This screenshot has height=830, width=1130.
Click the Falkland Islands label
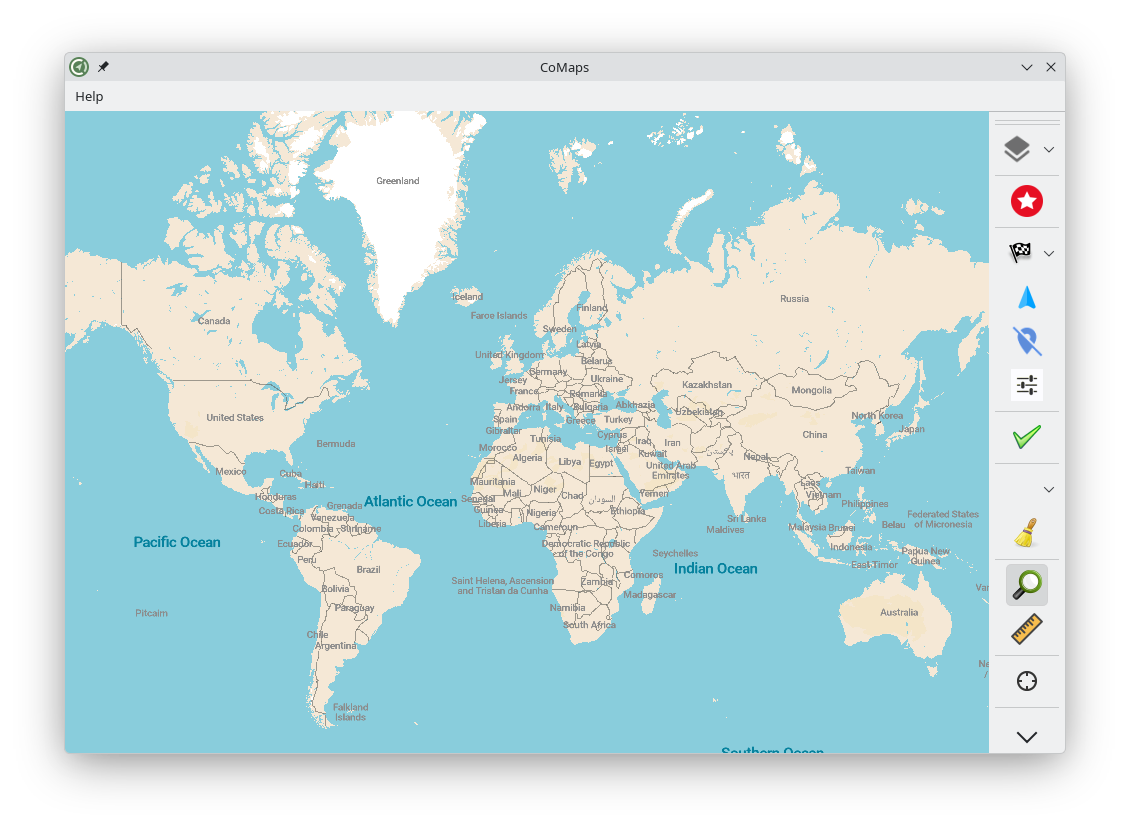click(350, 713)
